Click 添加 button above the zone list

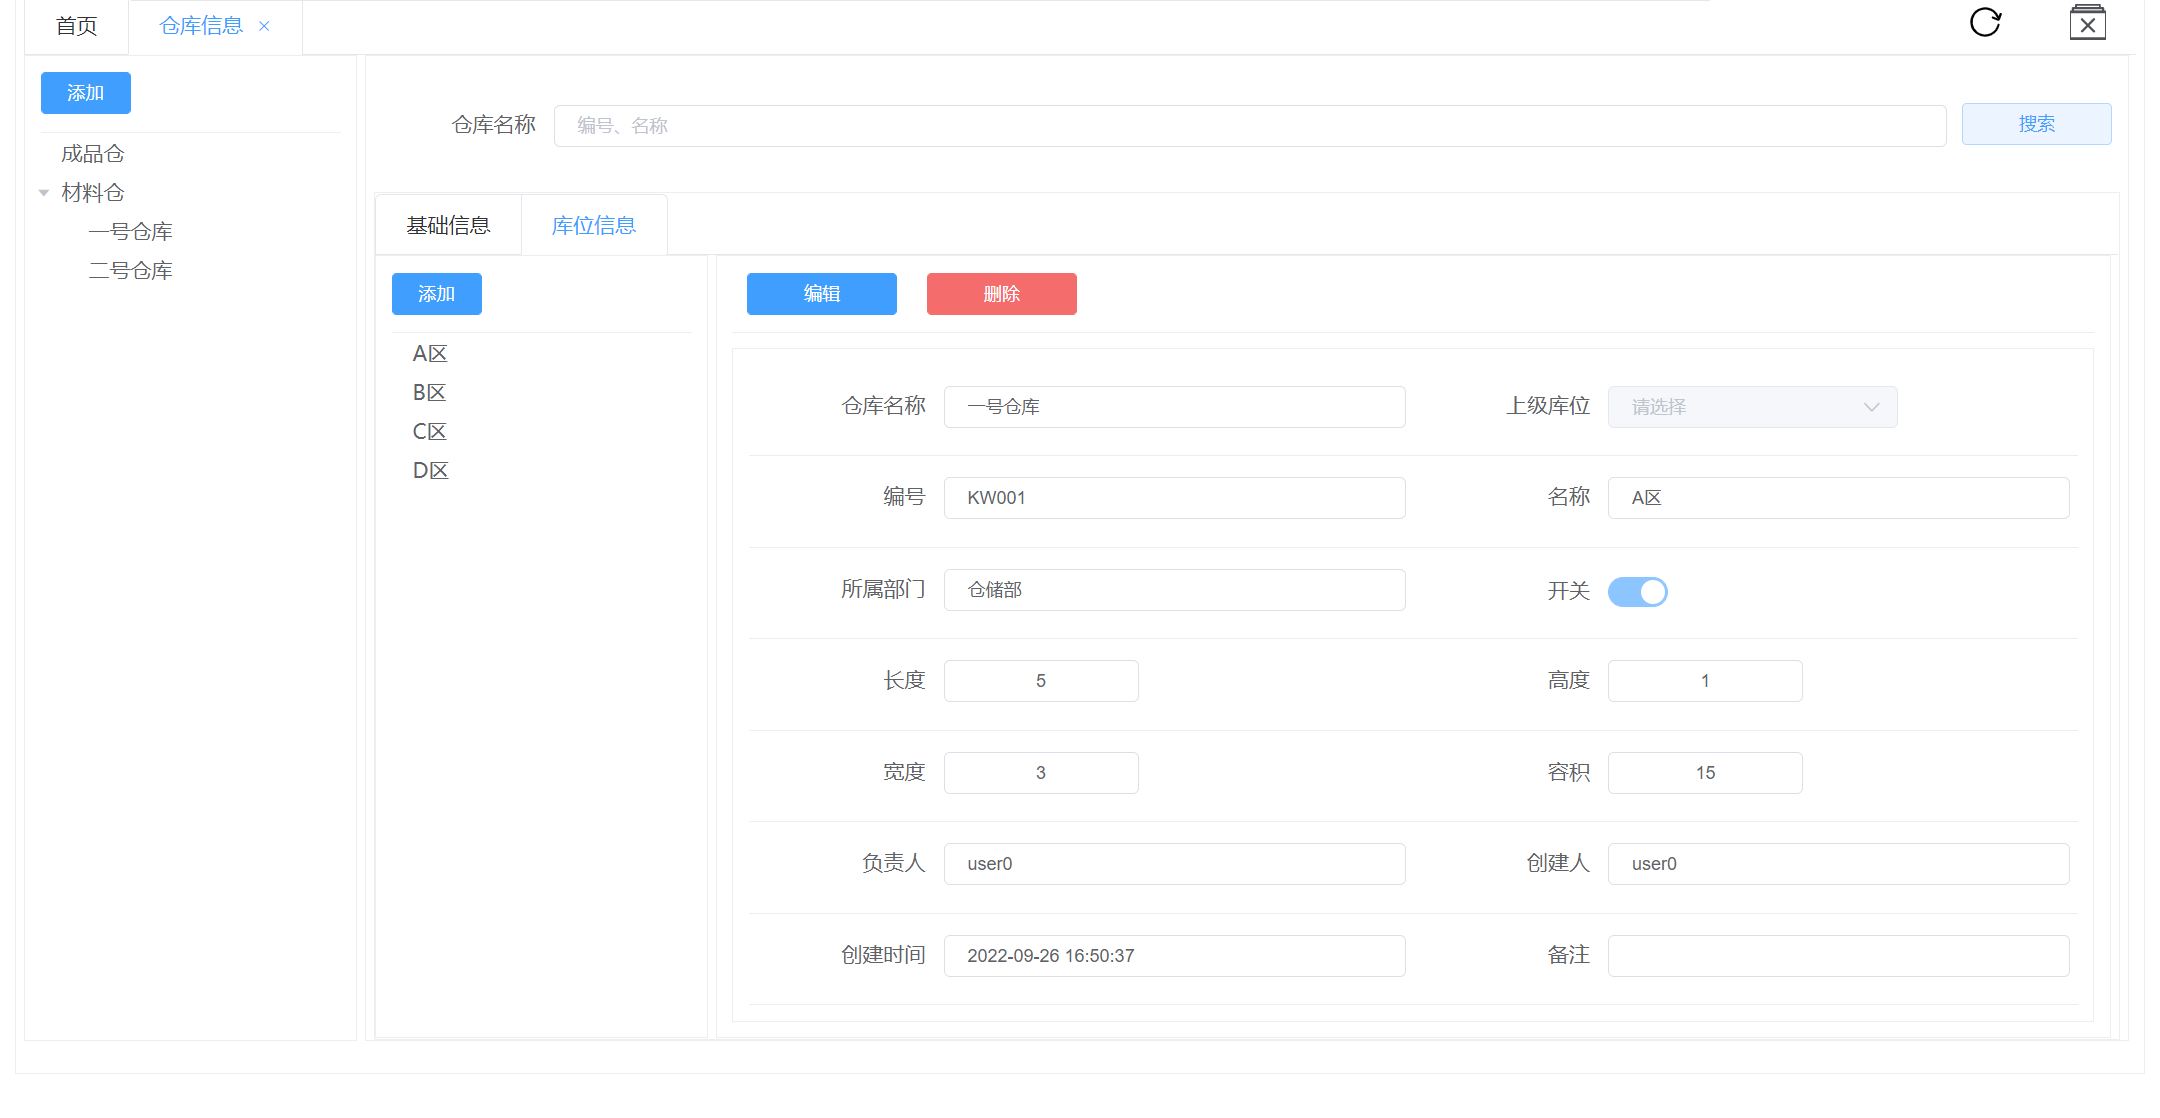436,294
